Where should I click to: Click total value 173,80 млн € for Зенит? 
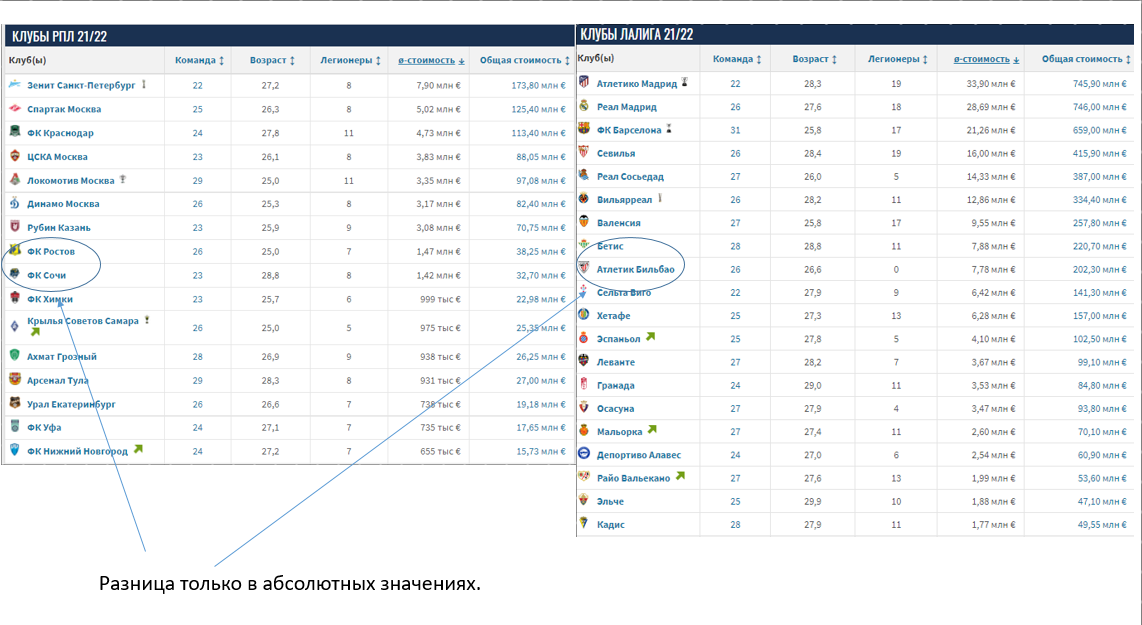[539, 85]
